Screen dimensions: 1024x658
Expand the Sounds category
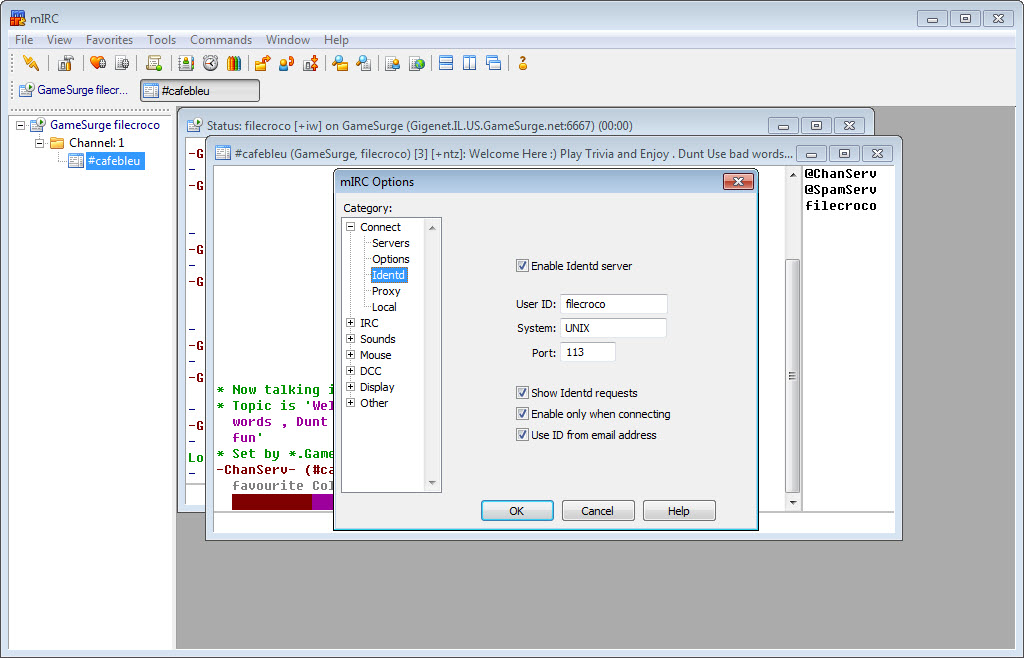(351, 339)
